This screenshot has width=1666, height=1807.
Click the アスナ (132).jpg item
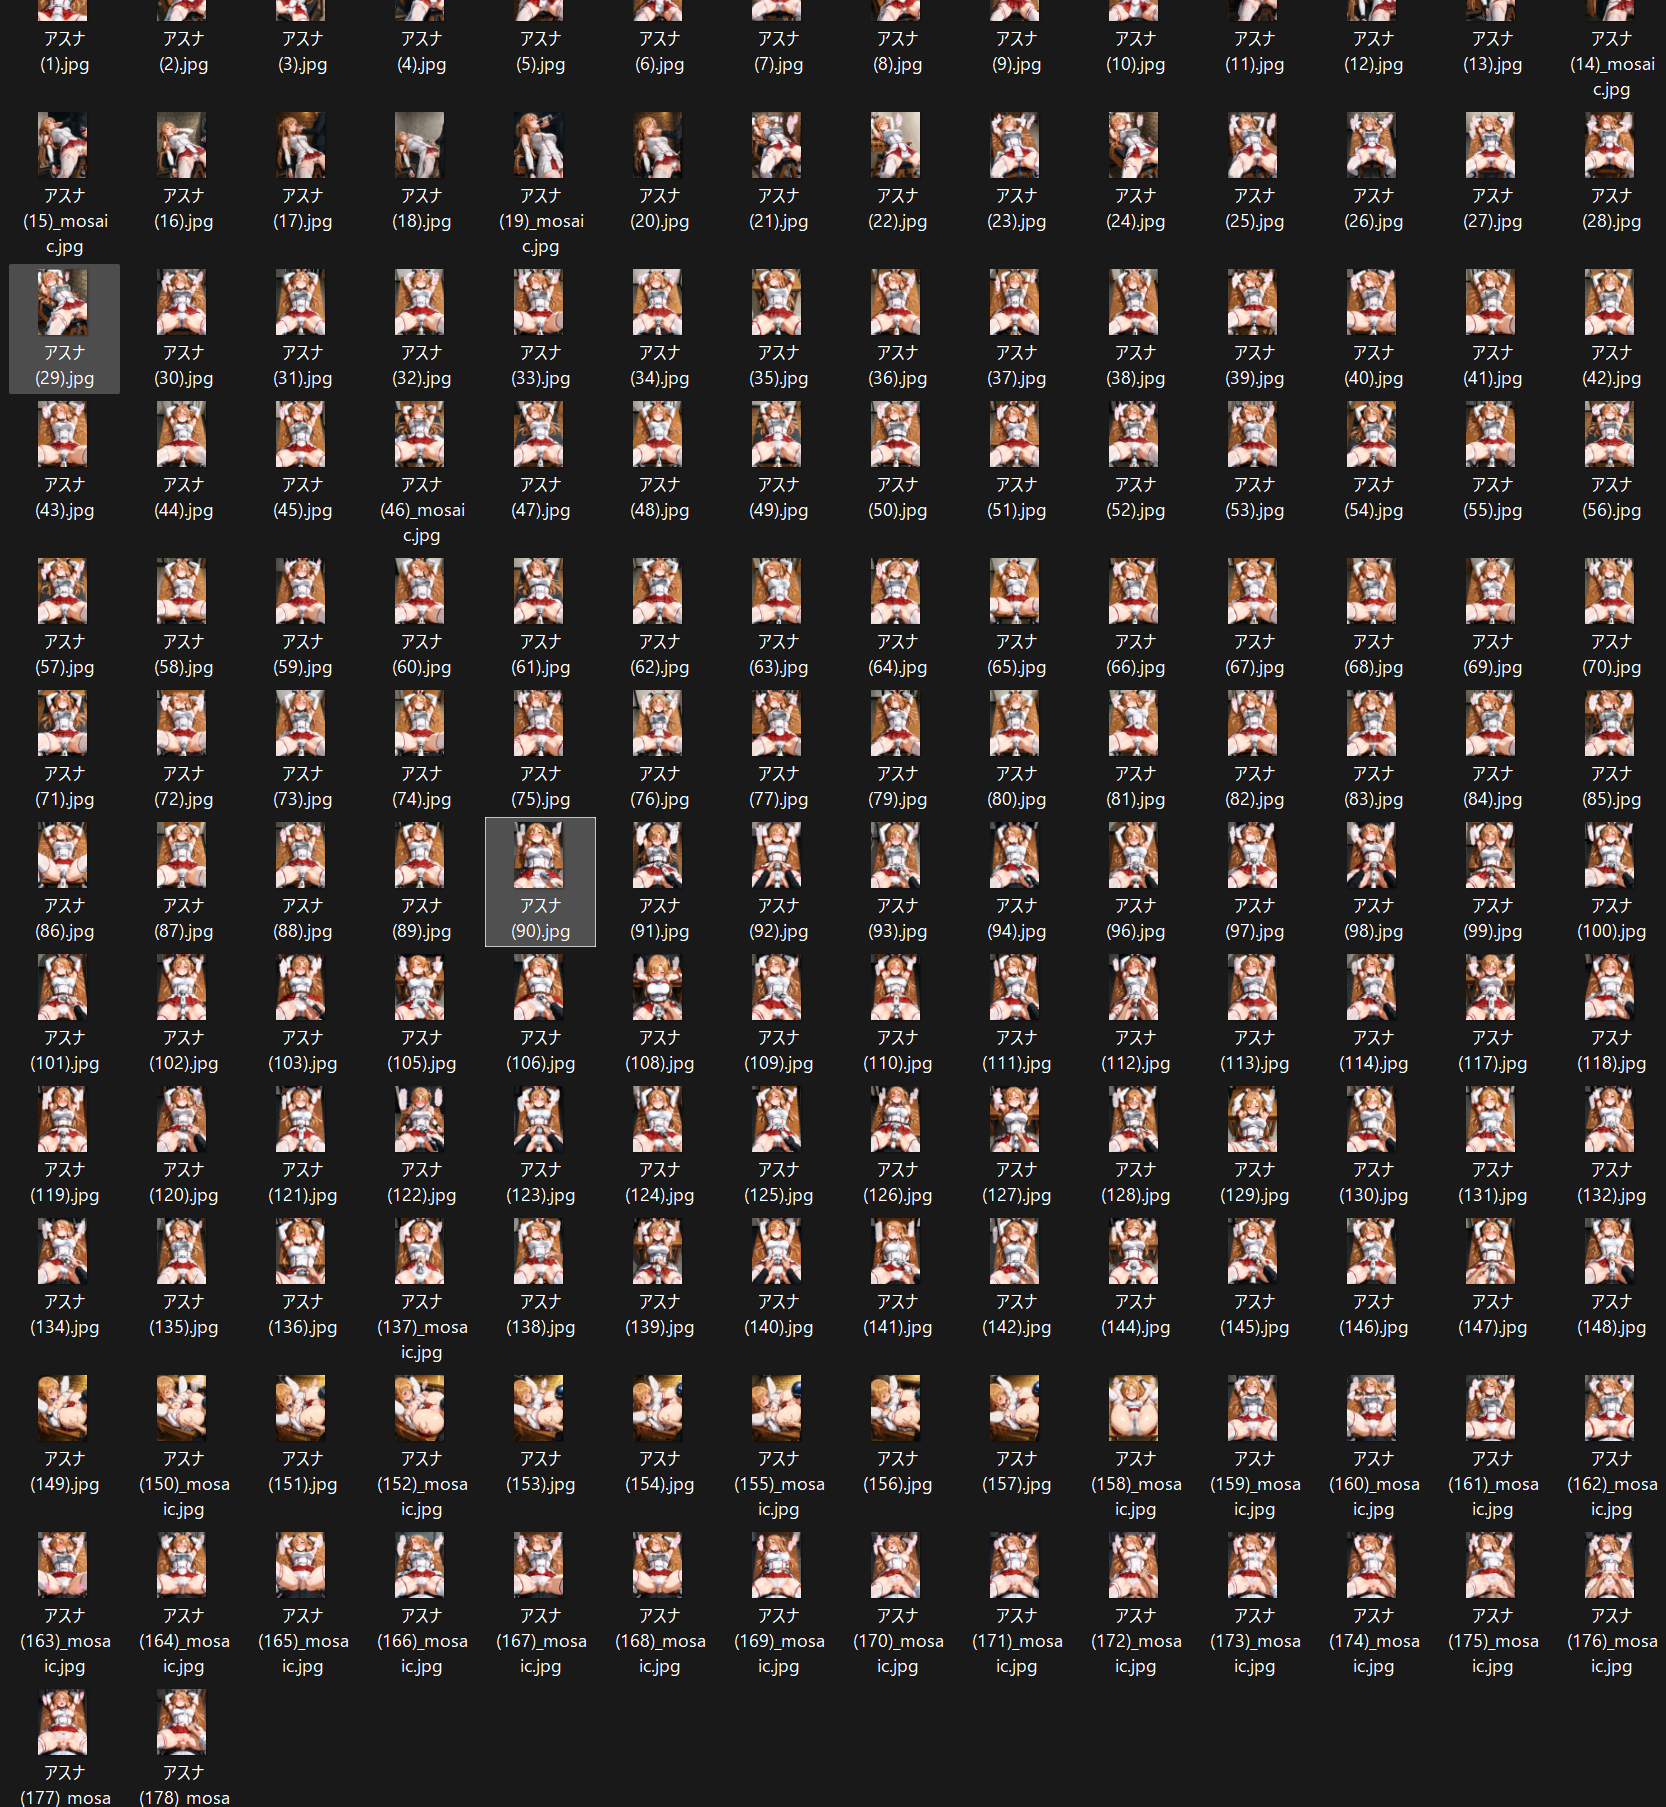pos(1611,1146)
